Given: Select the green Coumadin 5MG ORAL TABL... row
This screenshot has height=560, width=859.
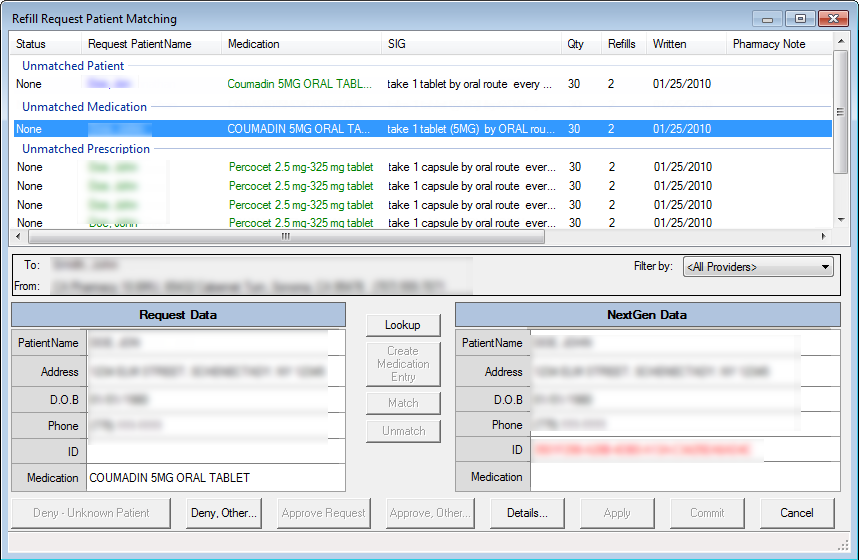Looking at the screenshot, I should [x=422, y=84].
